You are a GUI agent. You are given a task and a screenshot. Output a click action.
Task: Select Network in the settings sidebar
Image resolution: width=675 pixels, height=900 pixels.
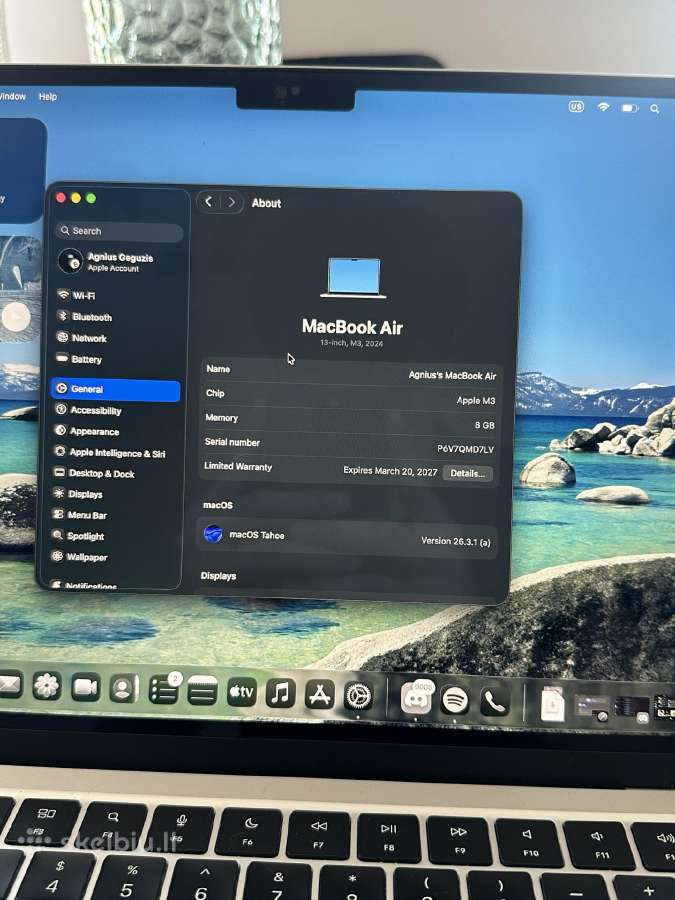[82, 338]
